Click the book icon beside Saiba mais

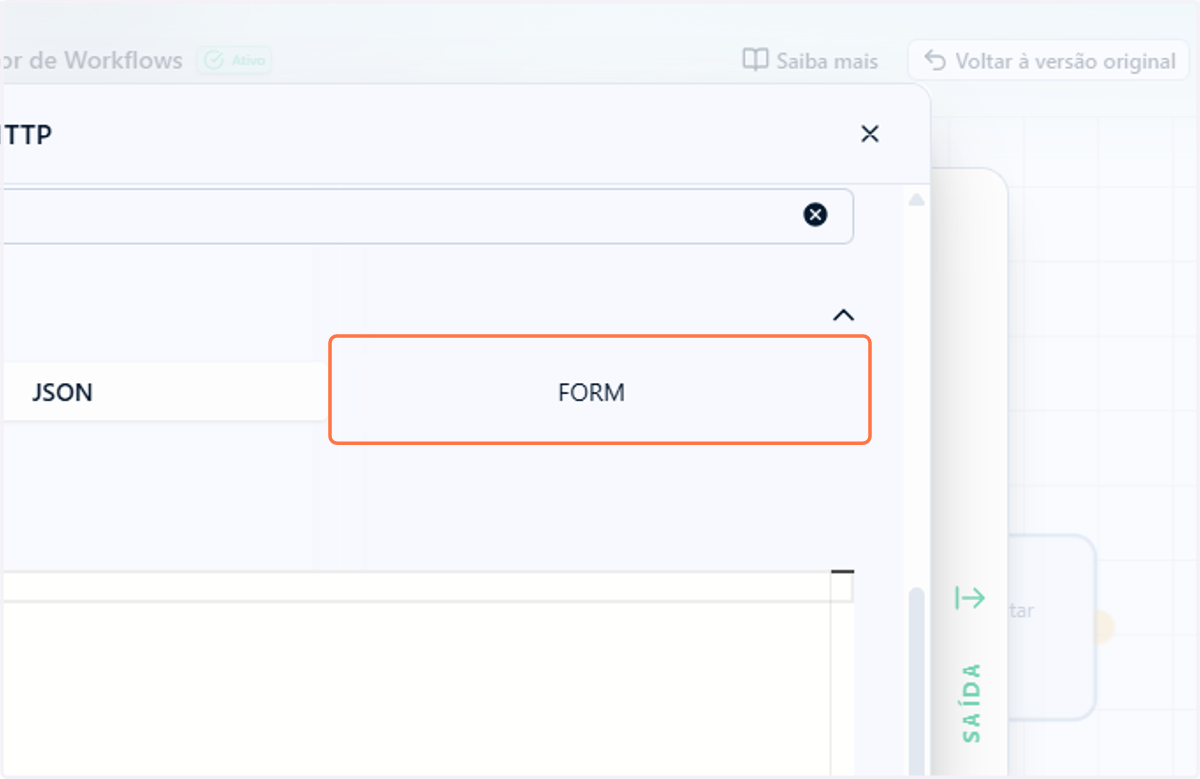coord(755,60)
